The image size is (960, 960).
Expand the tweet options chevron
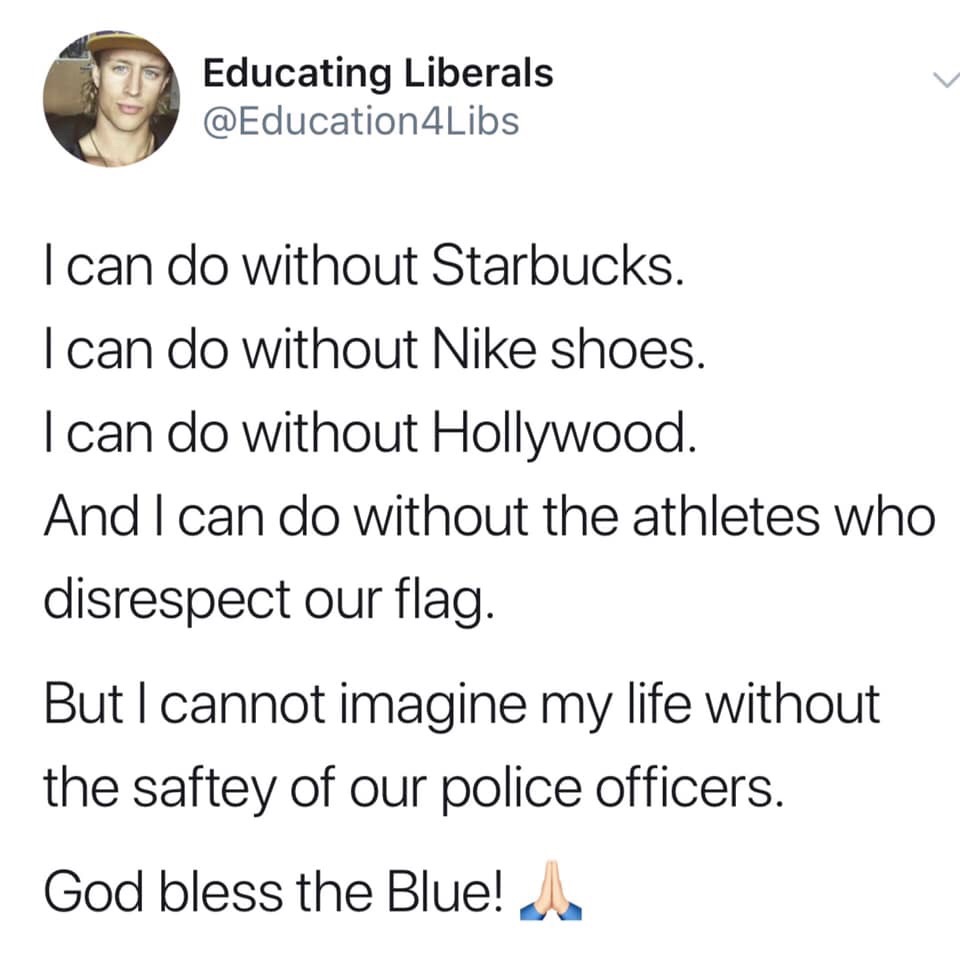click(x=946, y=79)
